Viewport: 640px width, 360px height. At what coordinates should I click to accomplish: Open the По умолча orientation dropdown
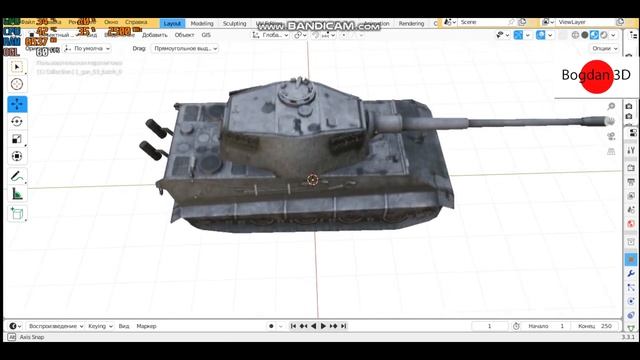click(x=87, y=48)
